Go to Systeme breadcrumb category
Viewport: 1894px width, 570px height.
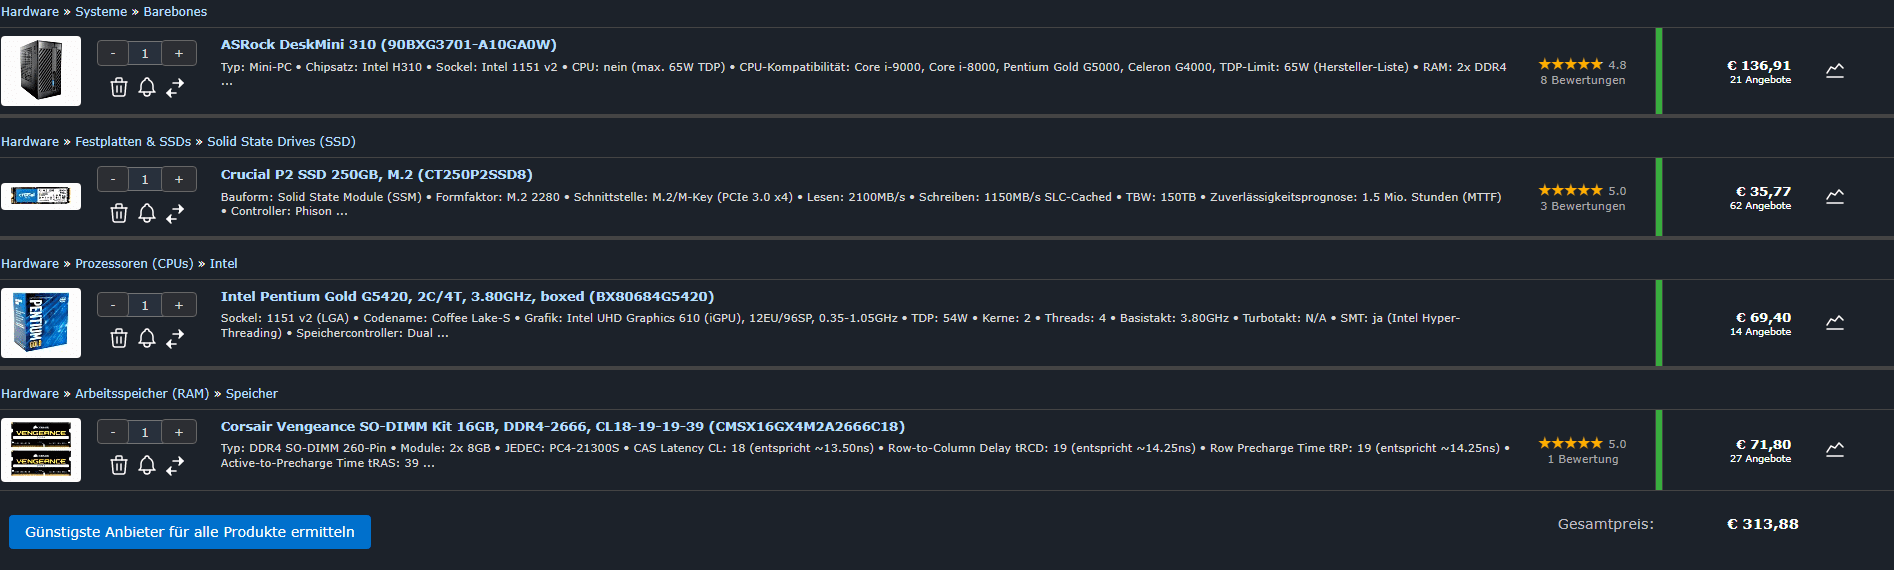point(101,12)
